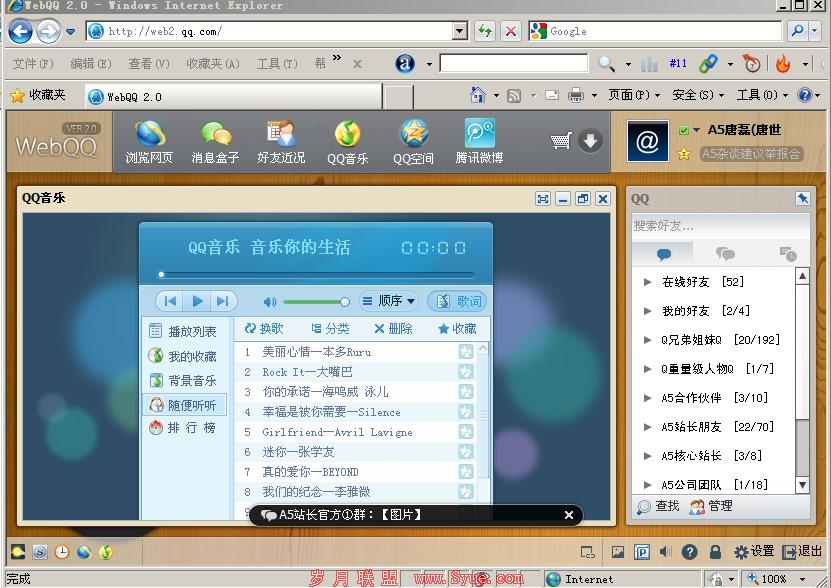
Task: Click the question mark help icon in WebQQ bottom bar
Action: (689, 552)
